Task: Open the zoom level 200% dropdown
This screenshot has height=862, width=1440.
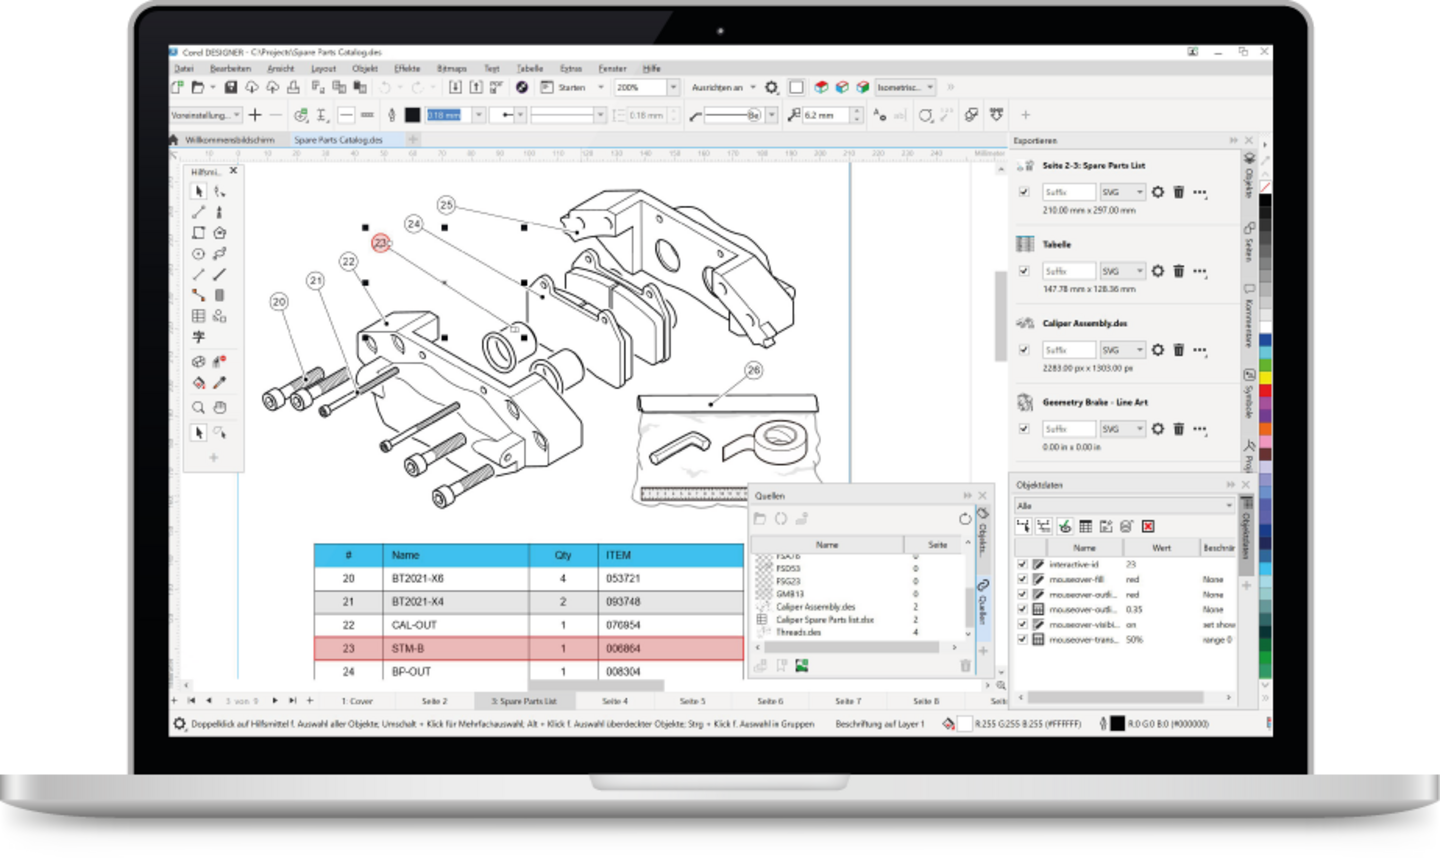Action: pos(673,88)
